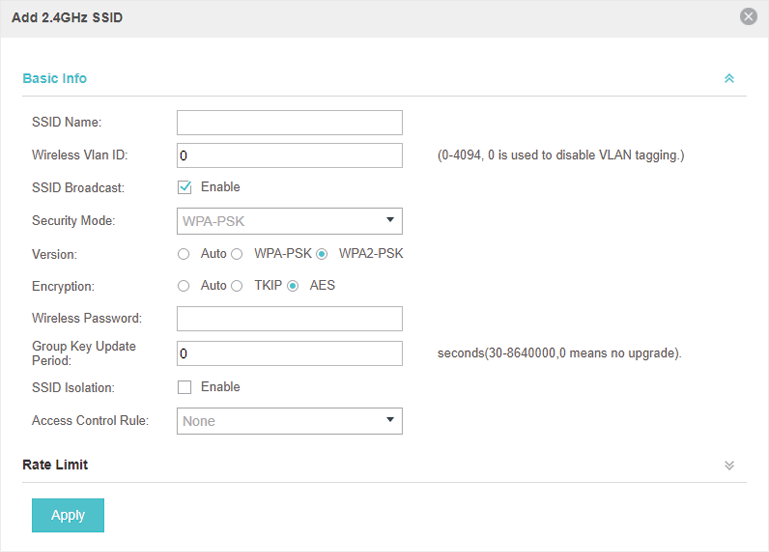Open the Access Control Rule dropdown

290,421
